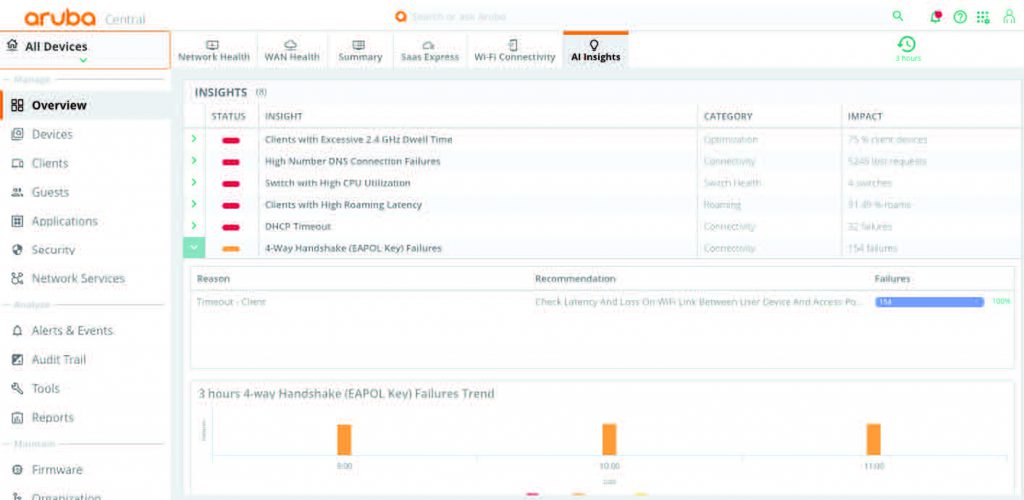This screenshot has height=500, width=1024.
Task: Click the orange bar at 10:00
Action: point(609,439)
